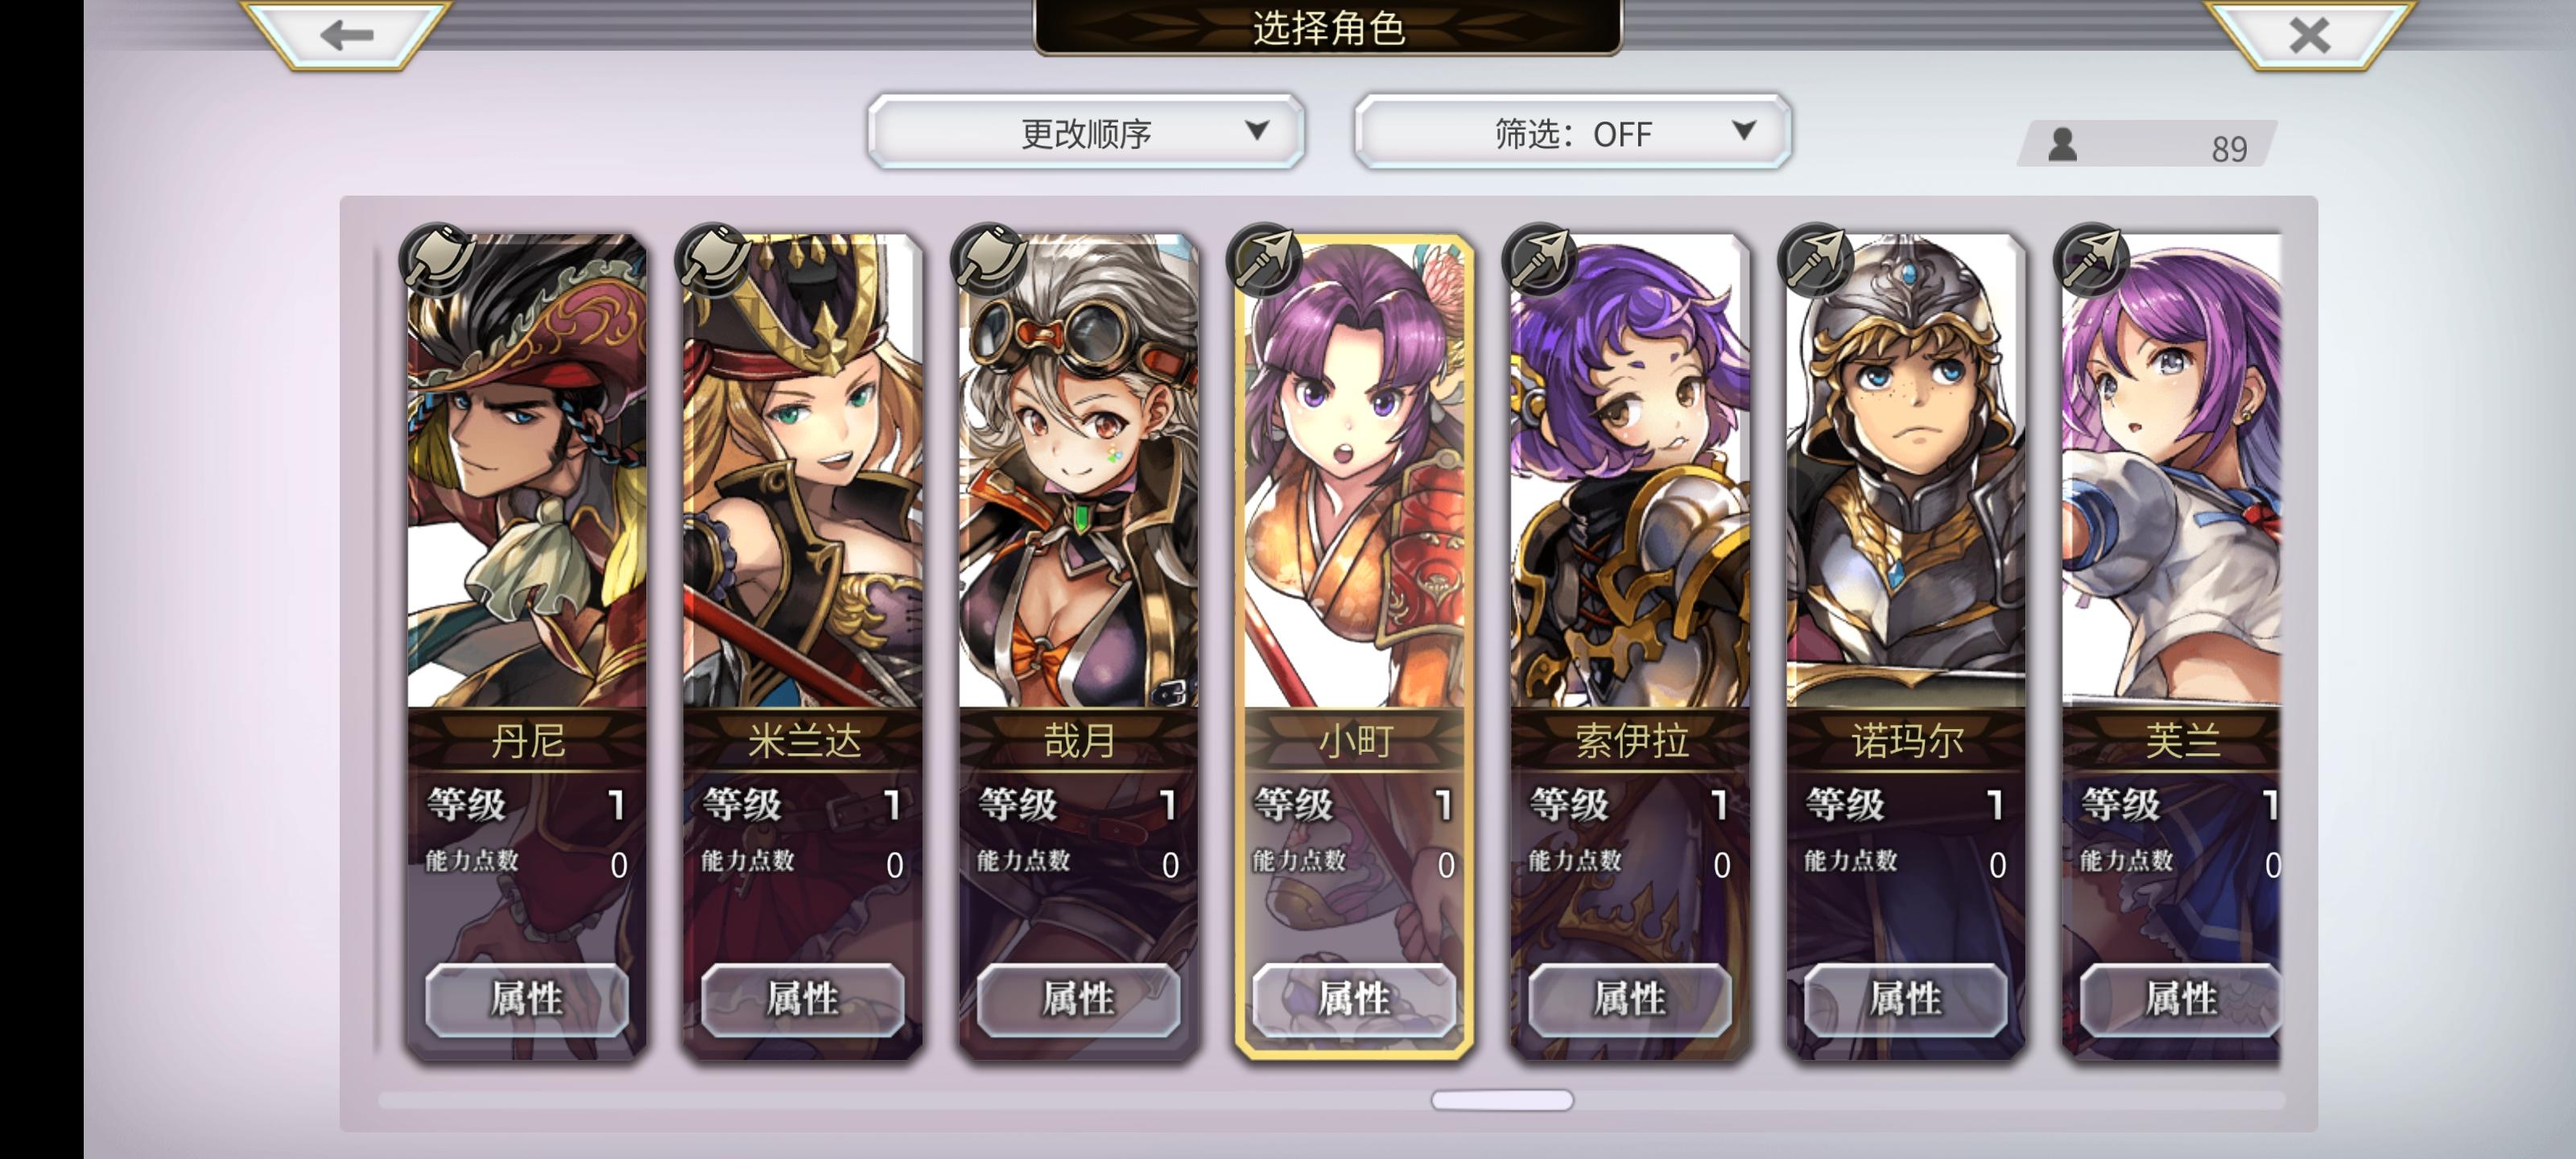The height and width of the screenshot is (1159, 2576).
Task: Open 属性 for 丹尼
Action: [527, 998]
